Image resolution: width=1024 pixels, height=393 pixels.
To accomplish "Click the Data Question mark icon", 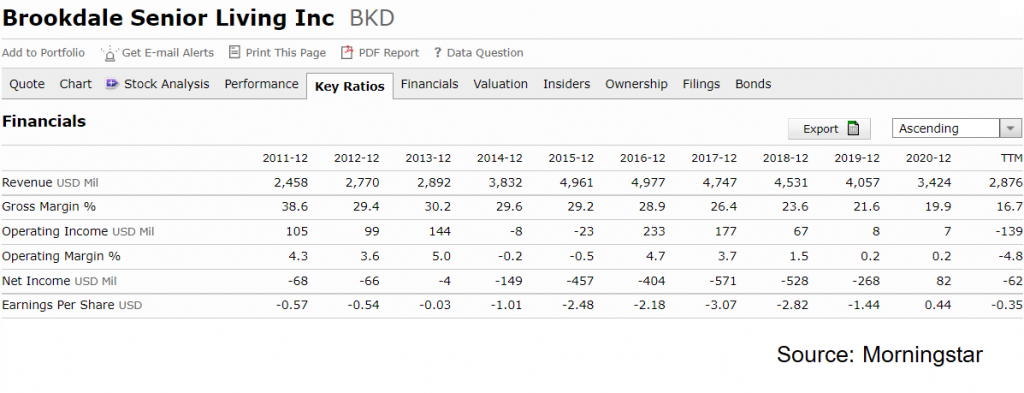I will click(438, 53).
